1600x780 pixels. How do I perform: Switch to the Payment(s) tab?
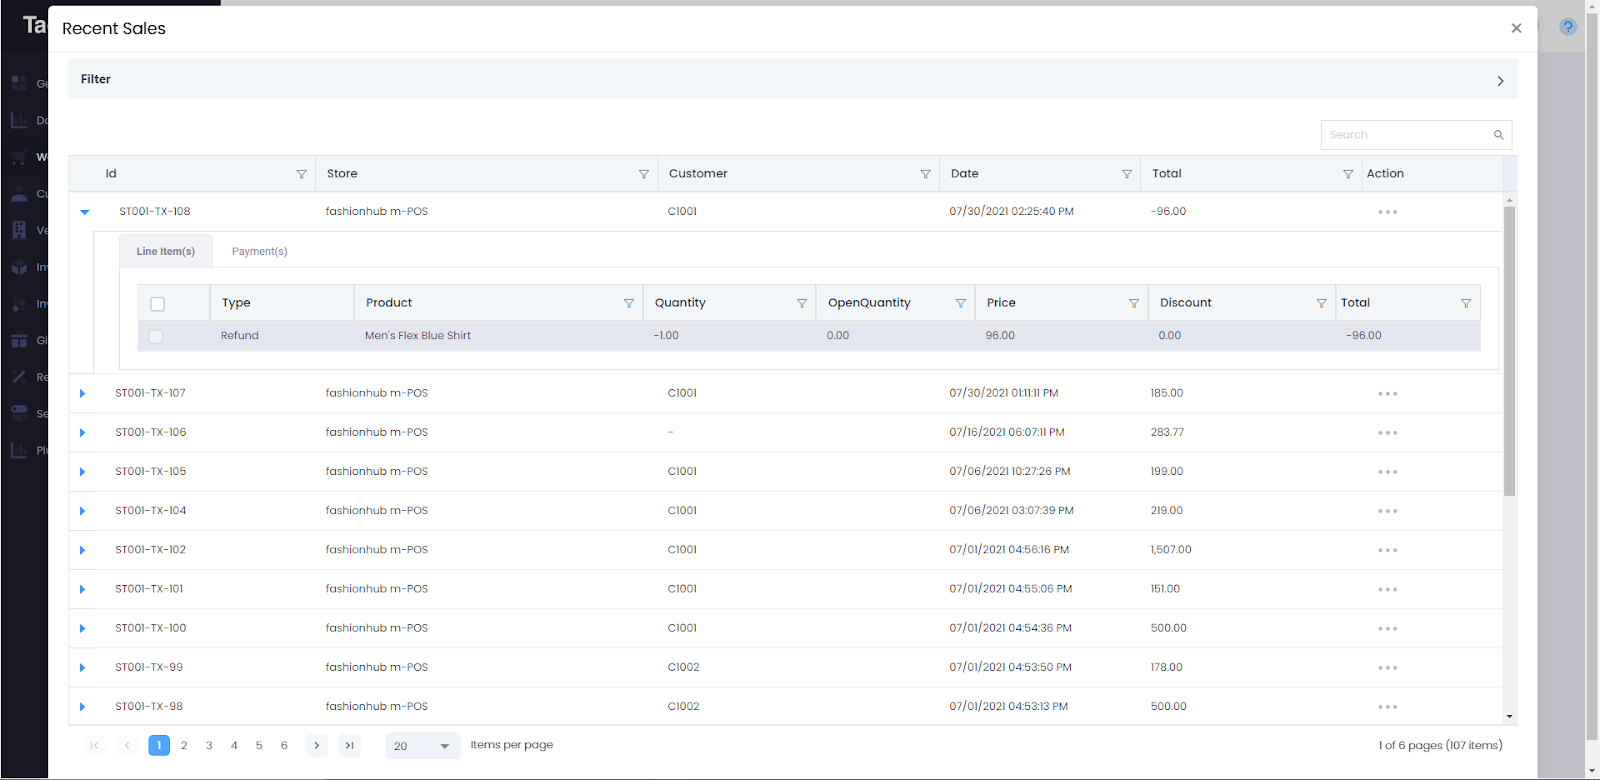click(x=259, y=252)
